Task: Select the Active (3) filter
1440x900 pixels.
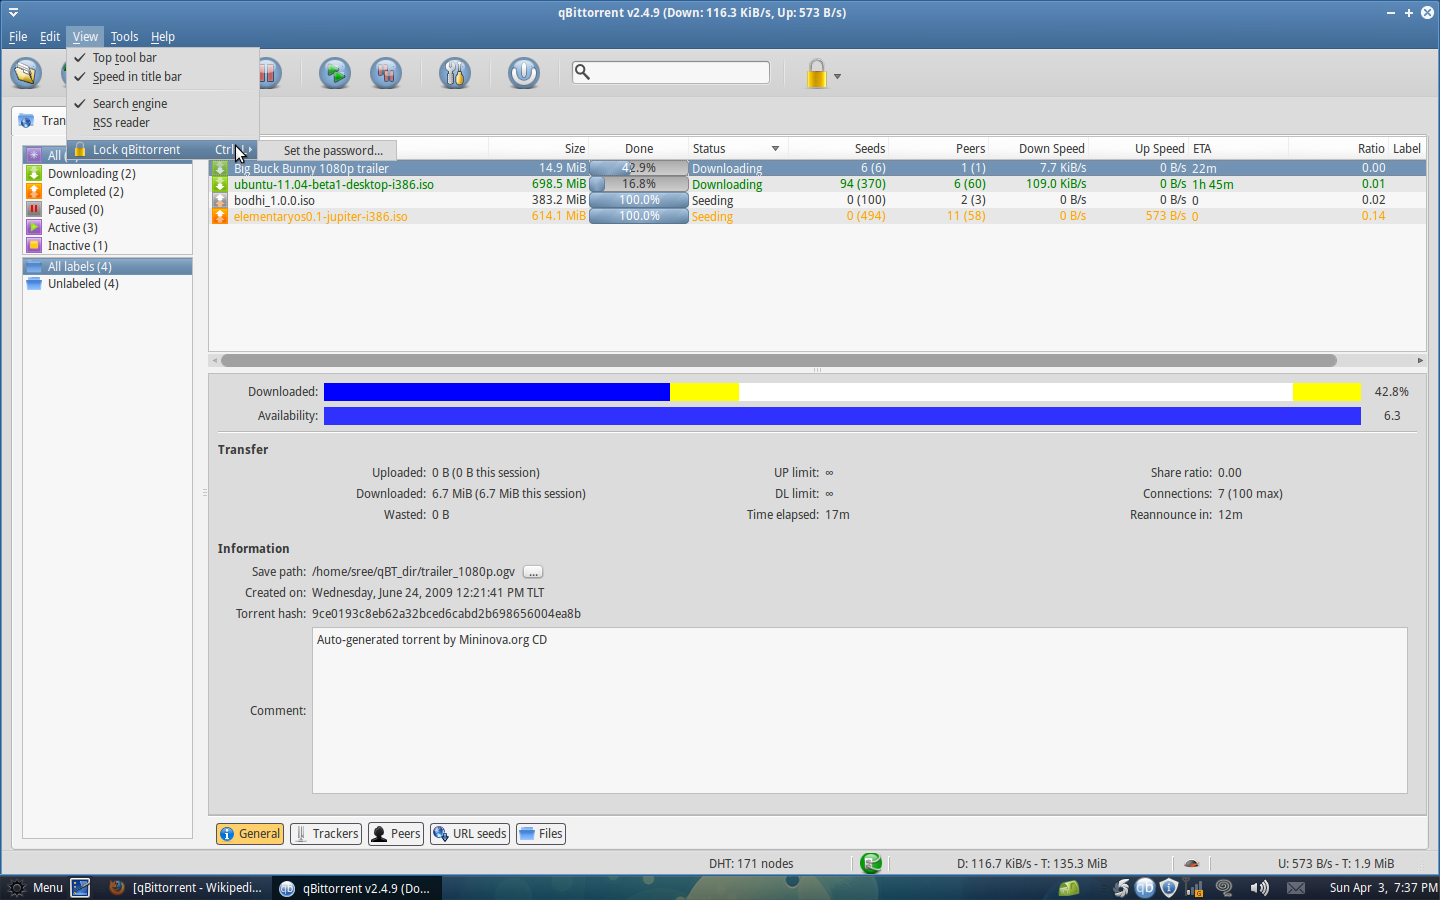Action: (107, 227)
